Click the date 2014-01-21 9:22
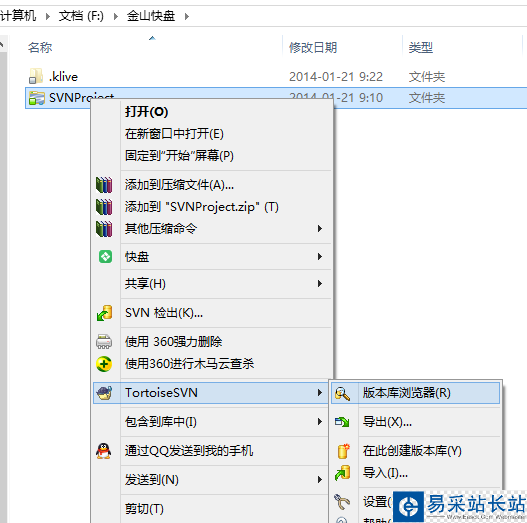527x523 pixels. tap(336, 77)
